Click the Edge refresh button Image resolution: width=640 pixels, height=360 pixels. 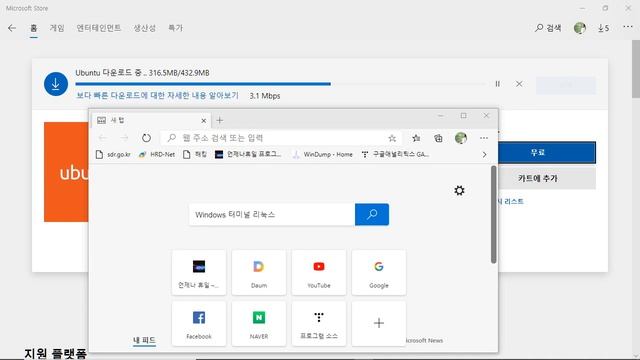click(x=146, y=138)
